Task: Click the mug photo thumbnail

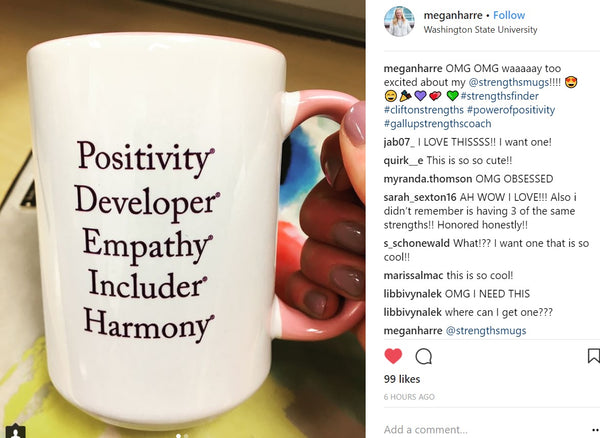Action: coord(183,219)
